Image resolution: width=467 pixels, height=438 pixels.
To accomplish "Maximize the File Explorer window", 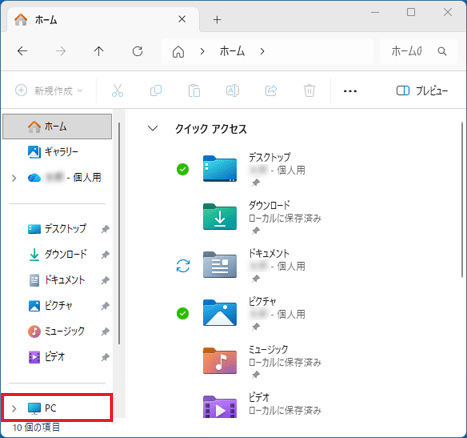I will tap(411, 12).
